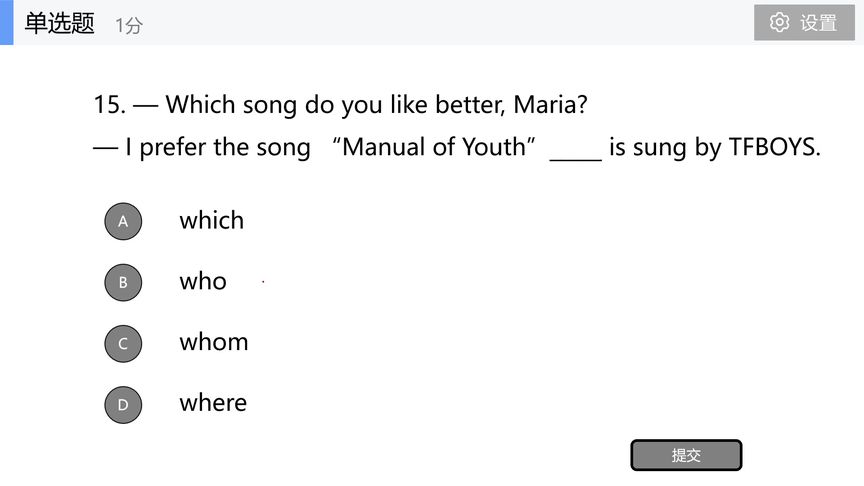
Task: Select the answer text "whom"
Action: [x=214, y=342]
